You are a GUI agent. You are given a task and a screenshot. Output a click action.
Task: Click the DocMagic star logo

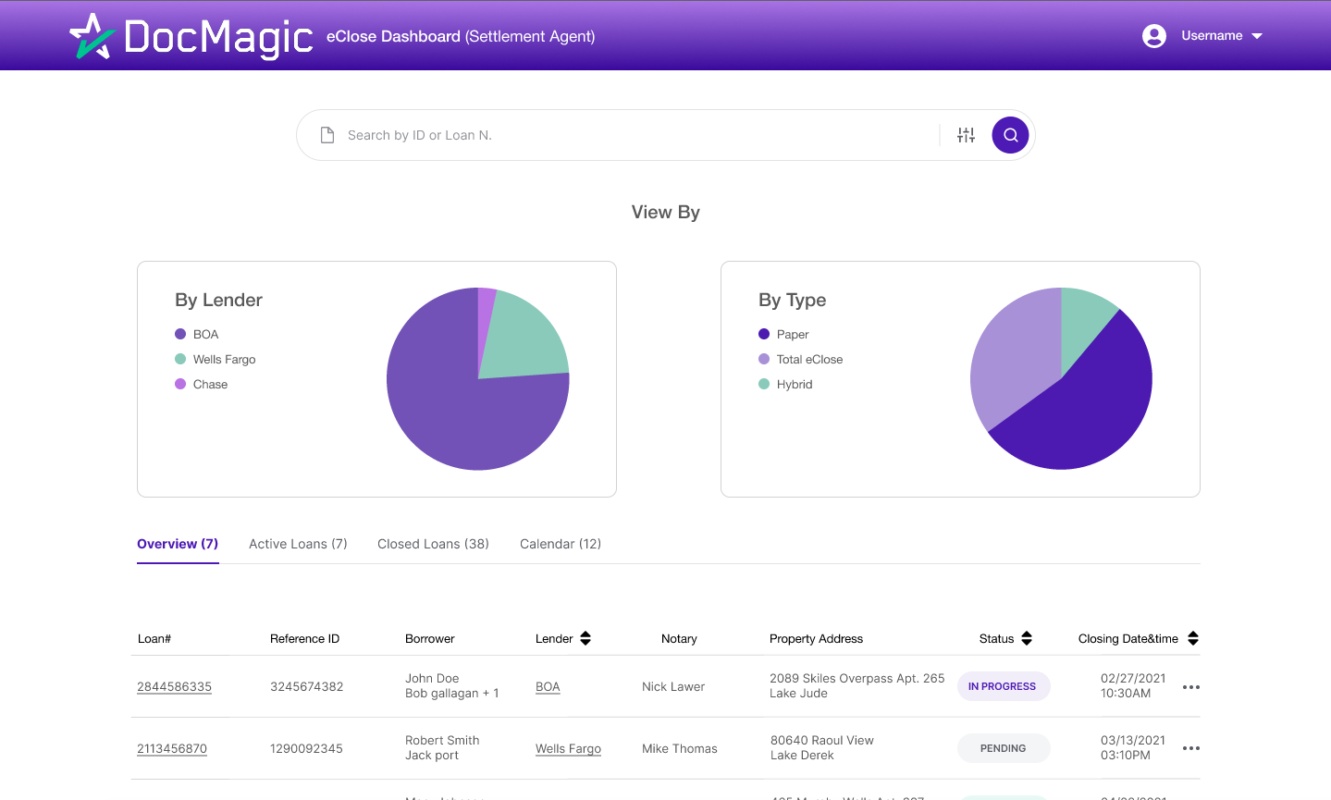point(92,36)
